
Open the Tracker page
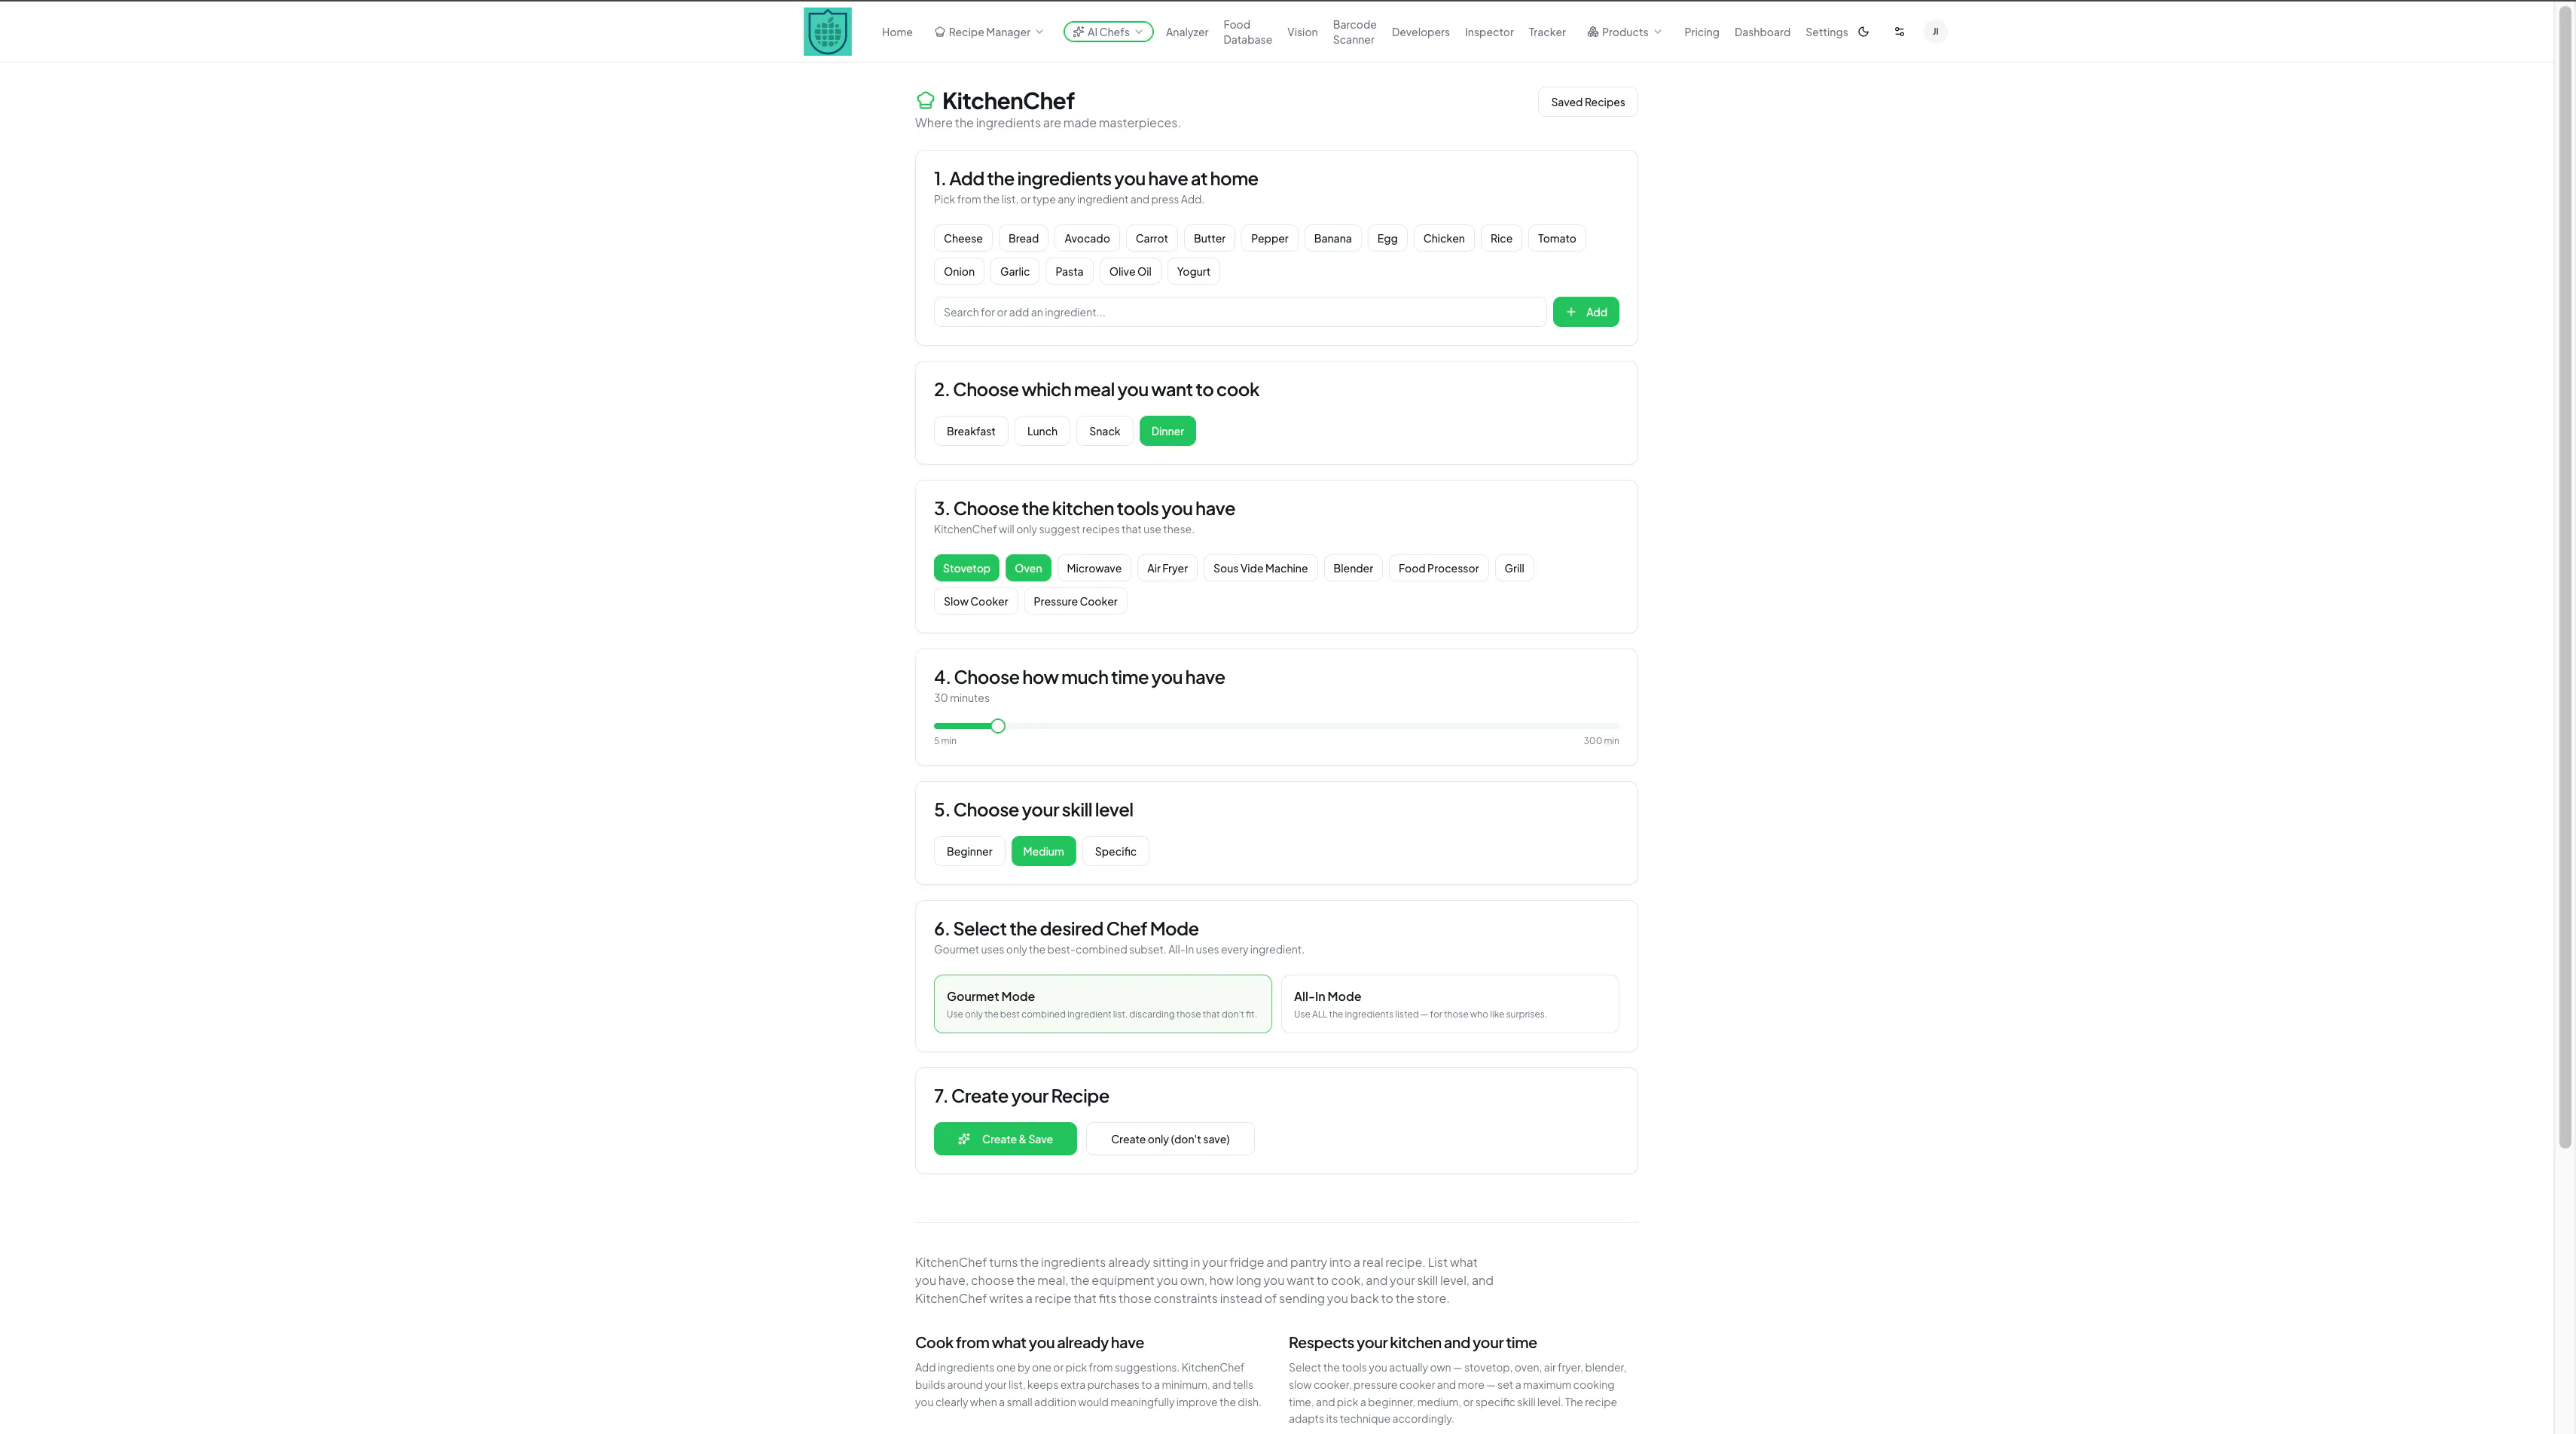pyautogui.click(x=1547, y=32)
